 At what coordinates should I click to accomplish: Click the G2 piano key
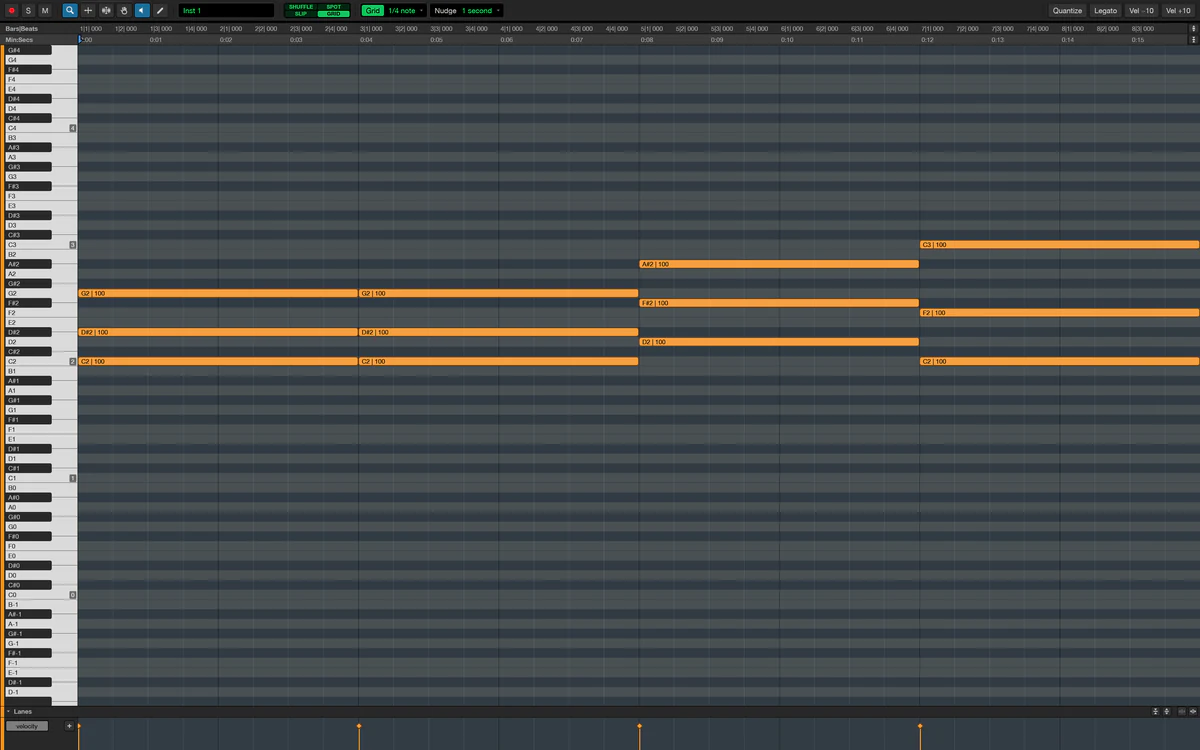point(39,293)
